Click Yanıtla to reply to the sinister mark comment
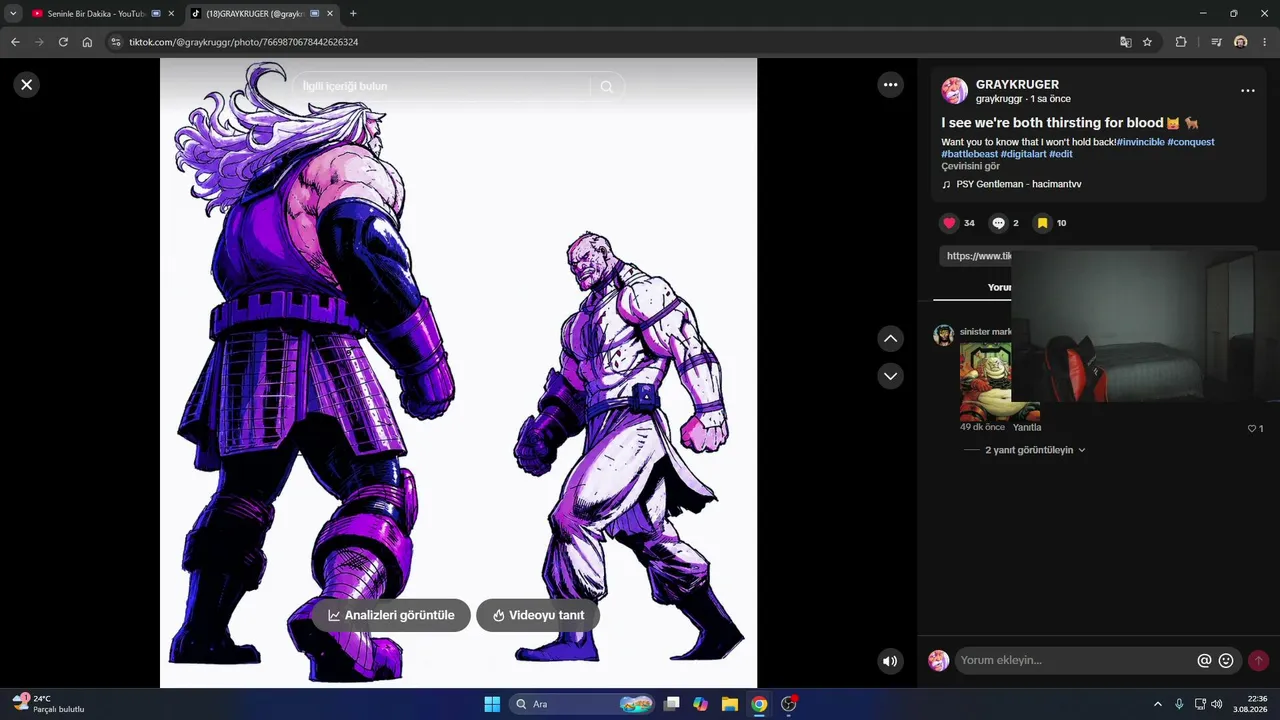 pyautogui.click(x=1027, y=427)
